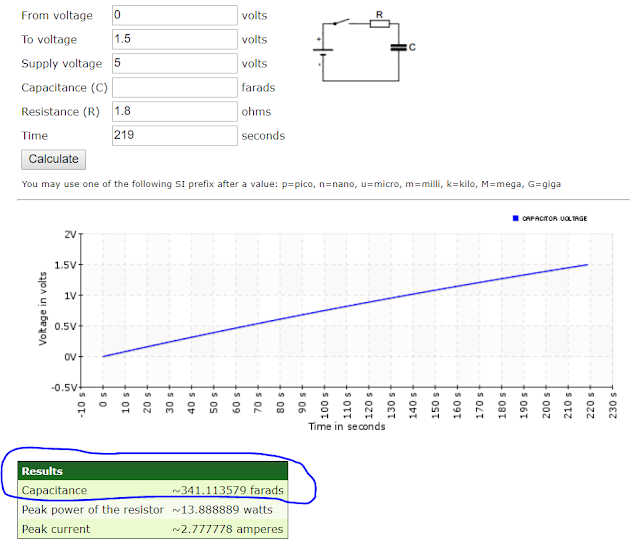Click the Capacitor Voltage legend label
This screenshot has width=640, height=549.
[x=554, y=219]
